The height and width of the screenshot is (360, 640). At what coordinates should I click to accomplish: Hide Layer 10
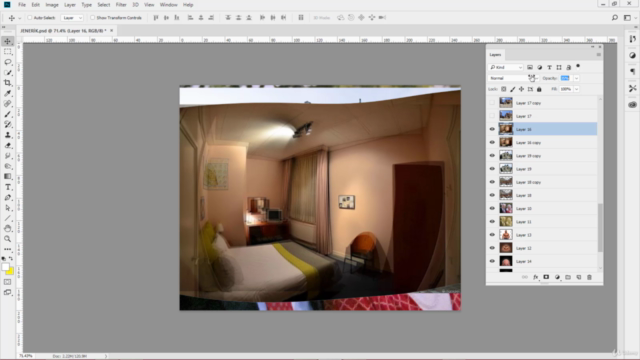click(492, 208)
